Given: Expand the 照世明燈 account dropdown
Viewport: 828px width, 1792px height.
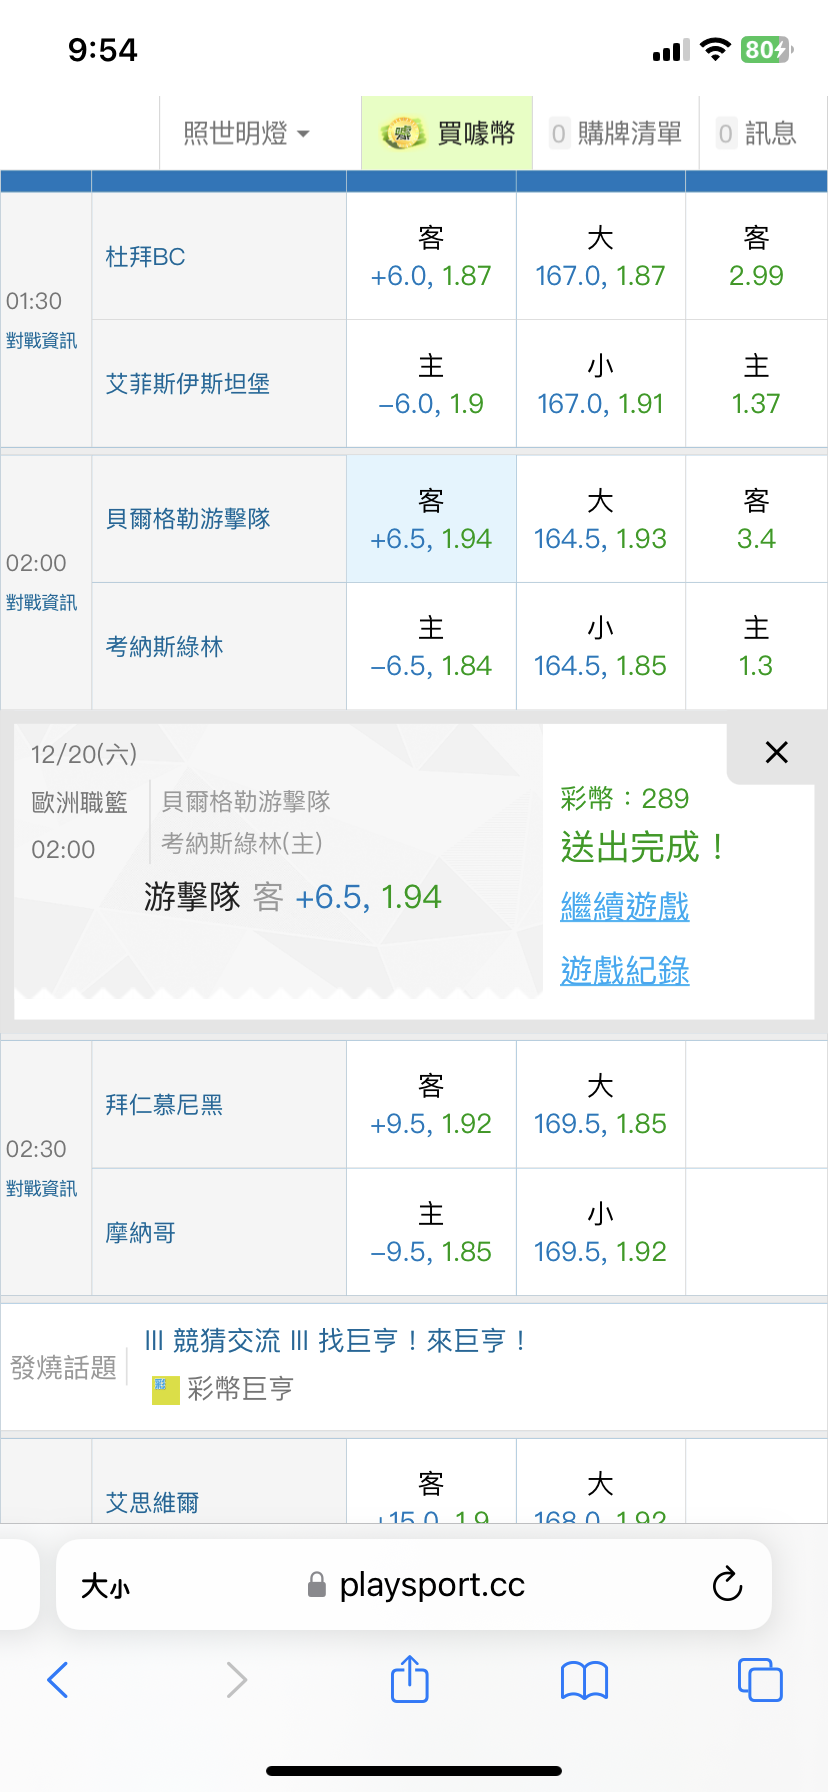Looking at the screenshot, I should [x=246, y=133].
